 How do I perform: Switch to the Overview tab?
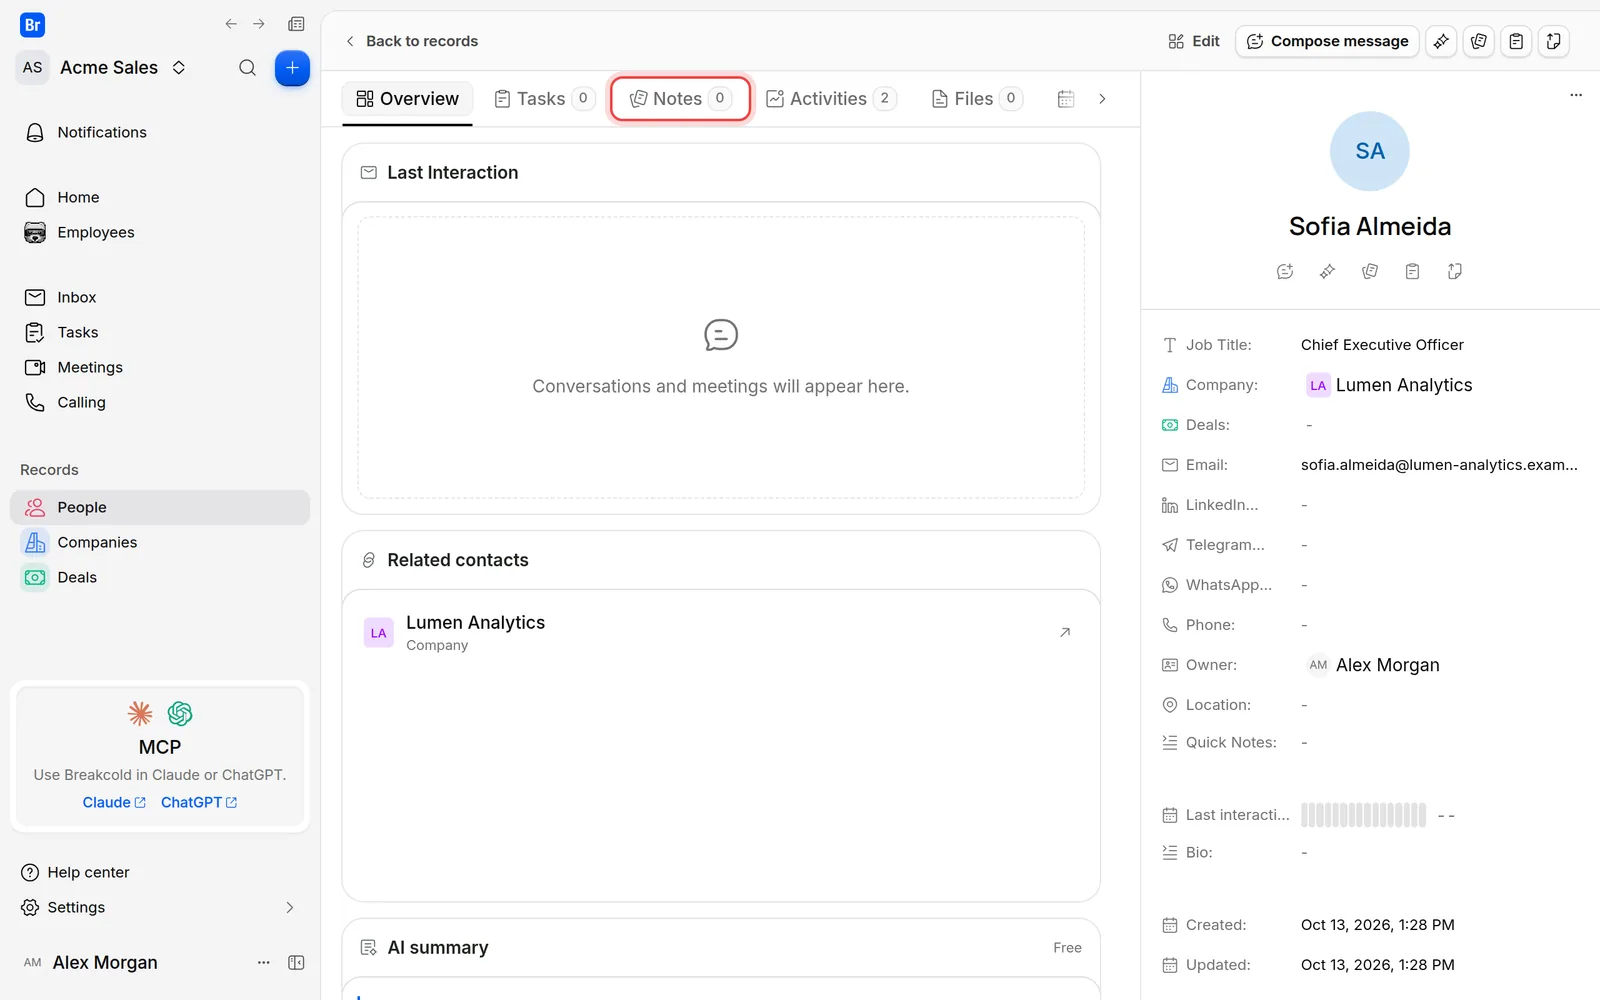pos(407,99)
